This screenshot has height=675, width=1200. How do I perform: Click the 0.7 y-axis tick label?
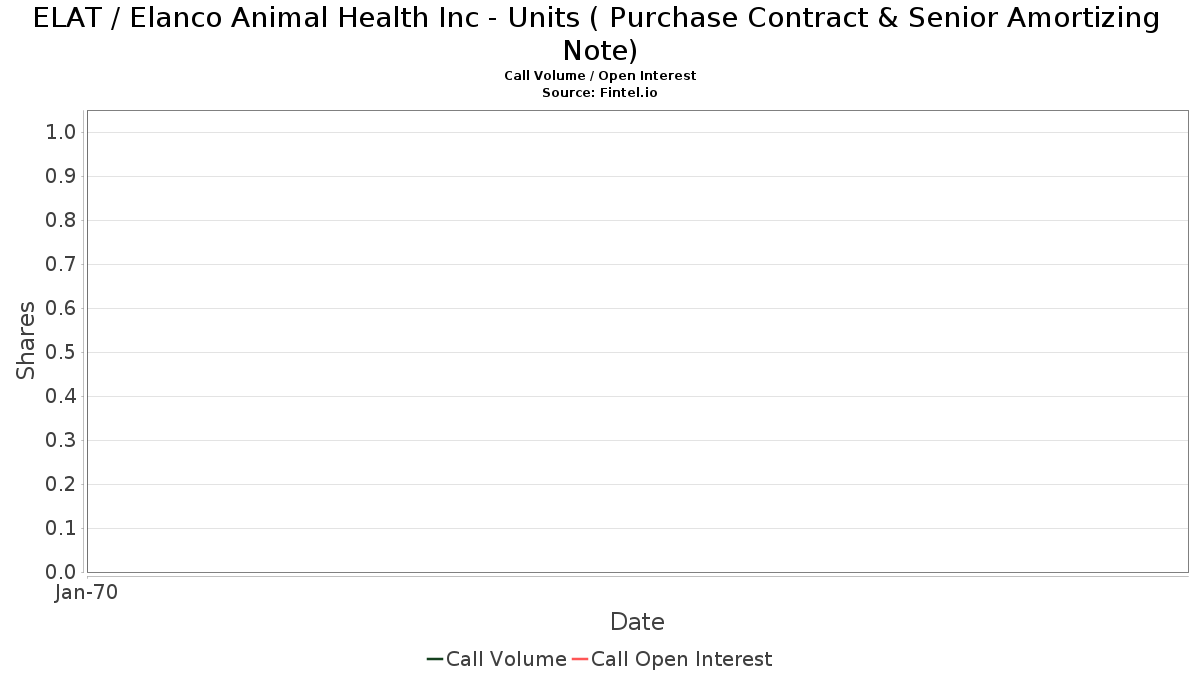[61, 264]
